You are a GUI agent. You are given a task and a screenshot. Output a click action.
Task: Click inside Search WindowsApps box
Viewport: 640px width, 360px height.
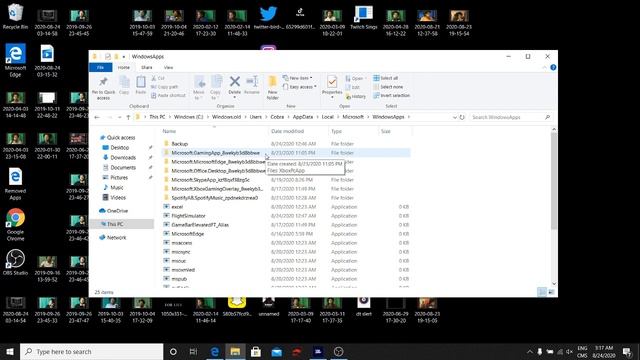click(x=510, y=117)
